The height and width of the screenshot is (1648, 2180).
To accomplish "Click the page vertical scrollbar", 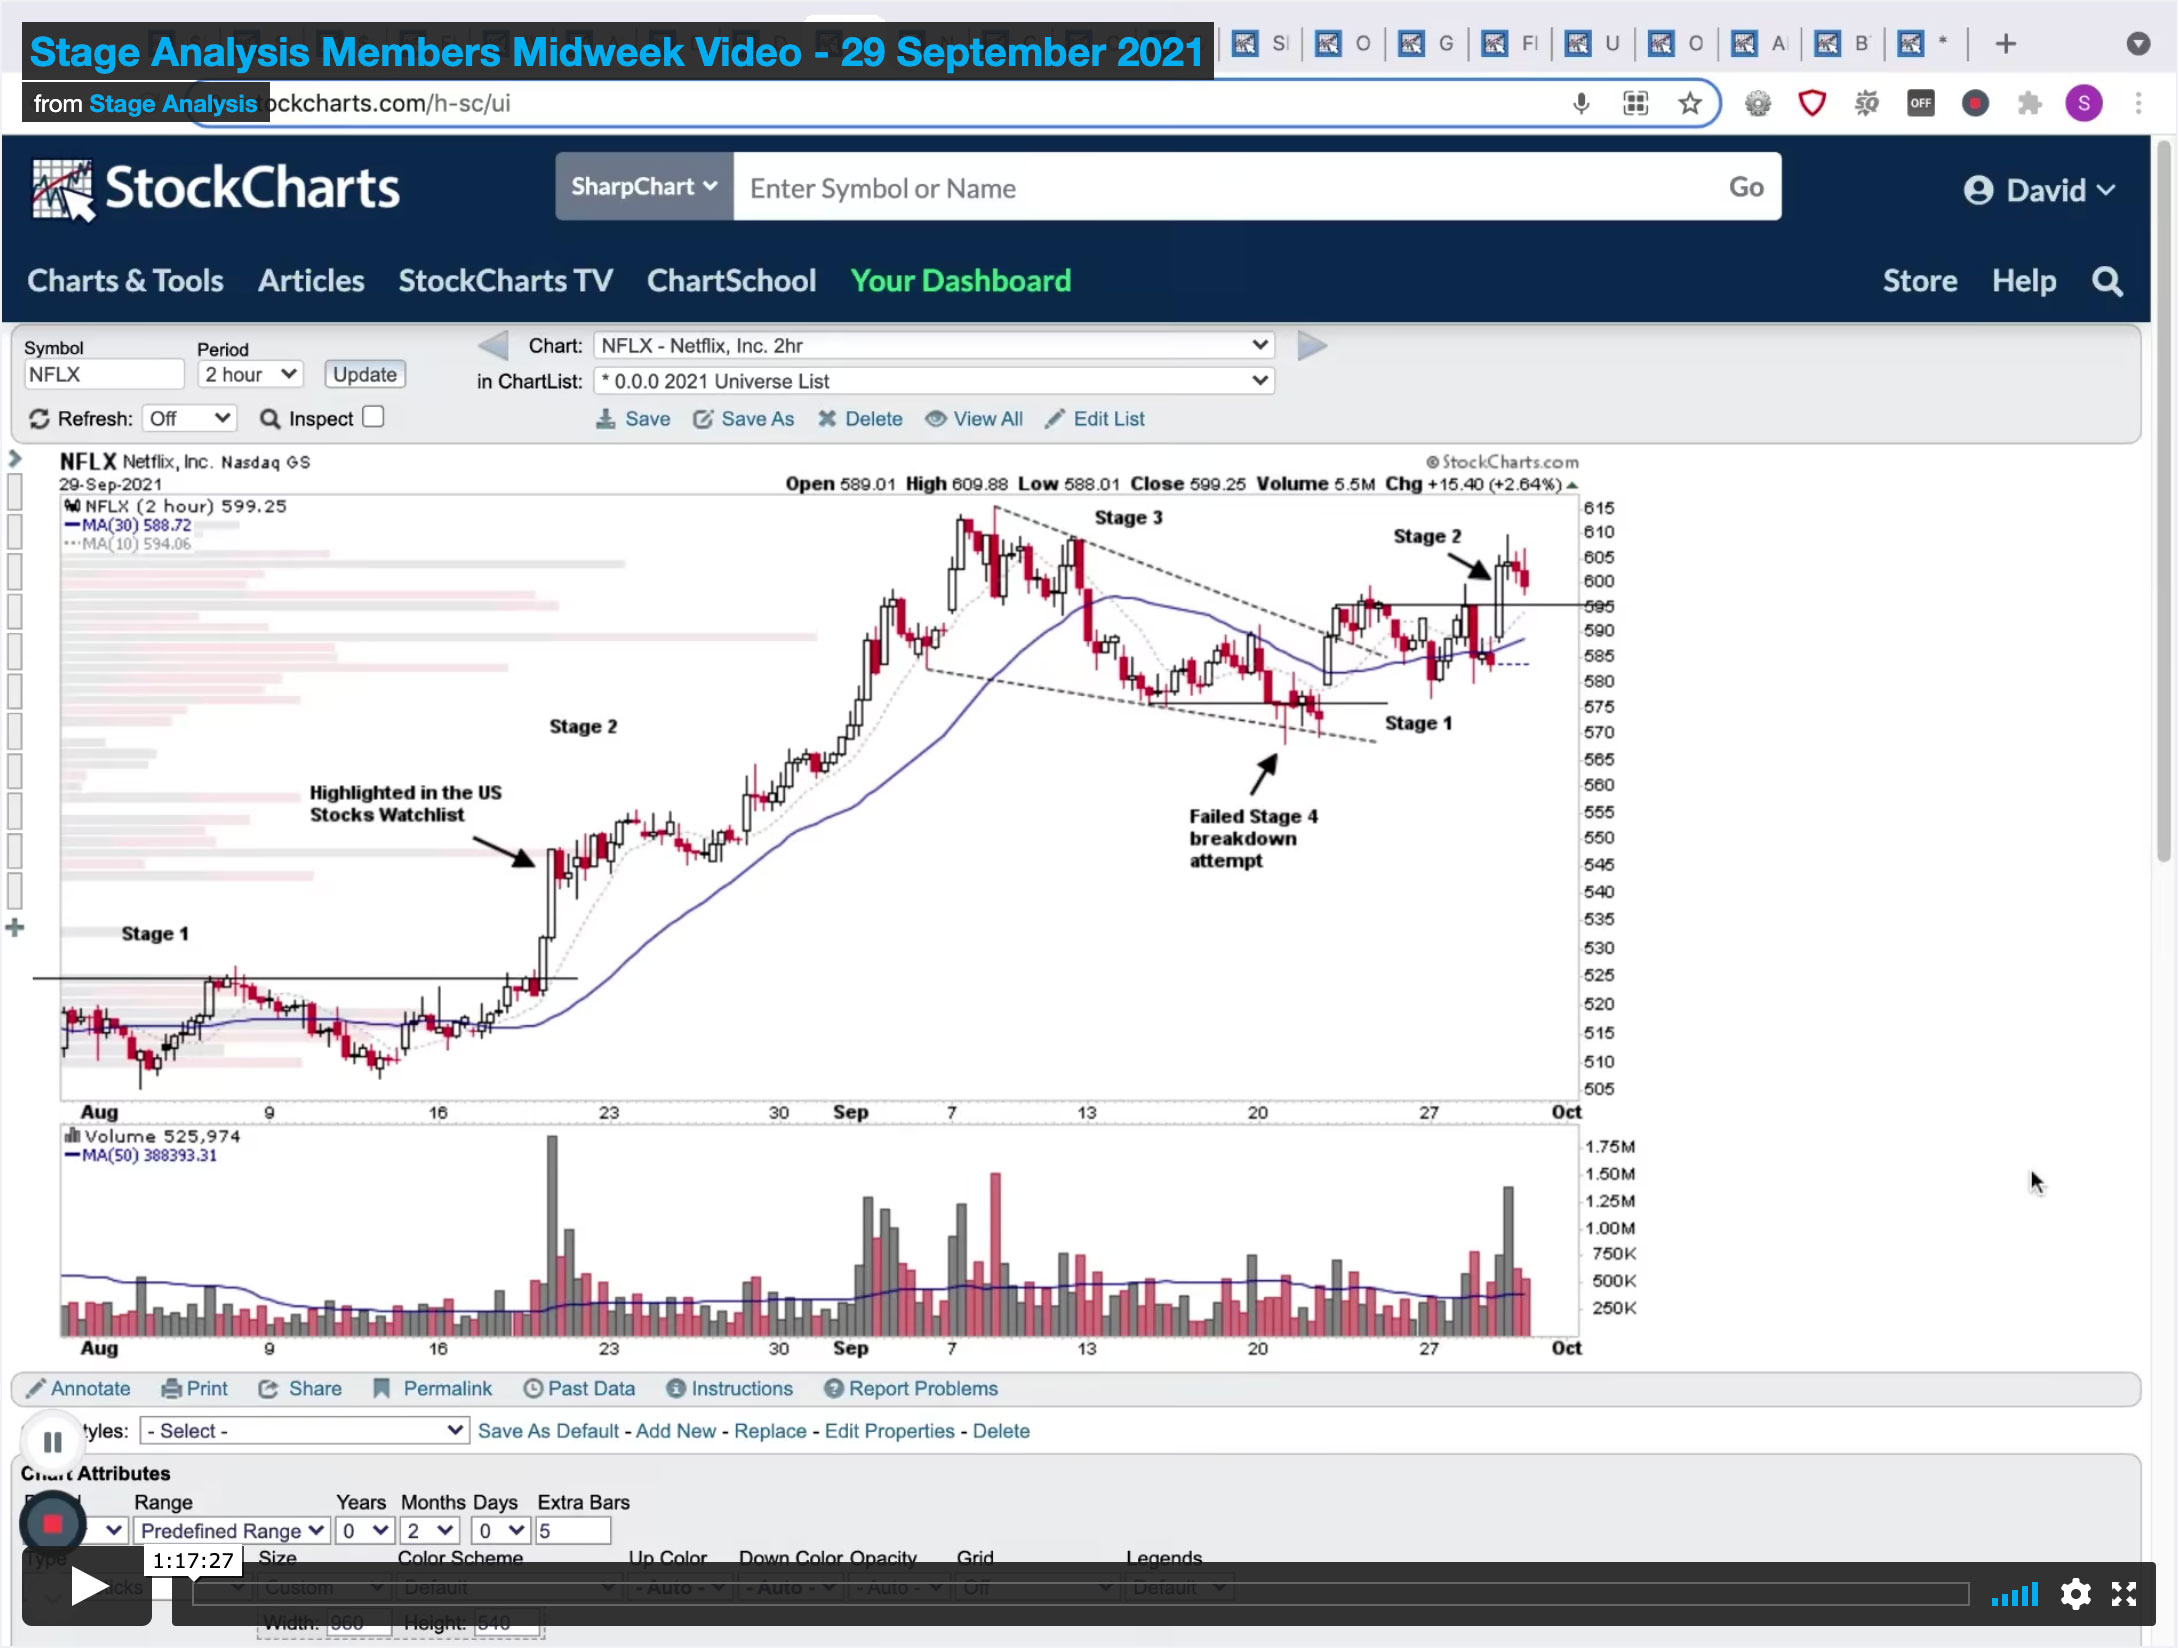I will pyautogui.click(x=2163, y=500).
